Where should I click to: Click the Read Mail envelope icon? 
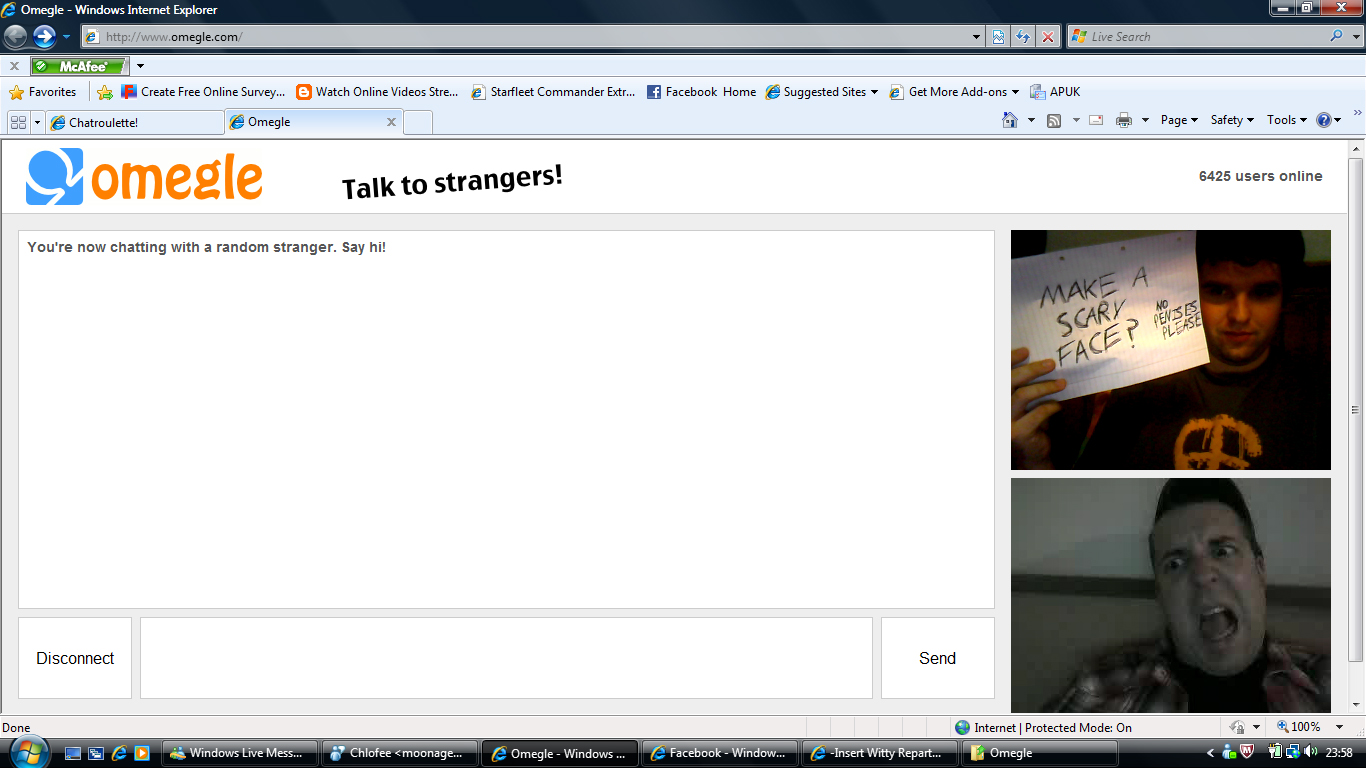coord(1096,120)
